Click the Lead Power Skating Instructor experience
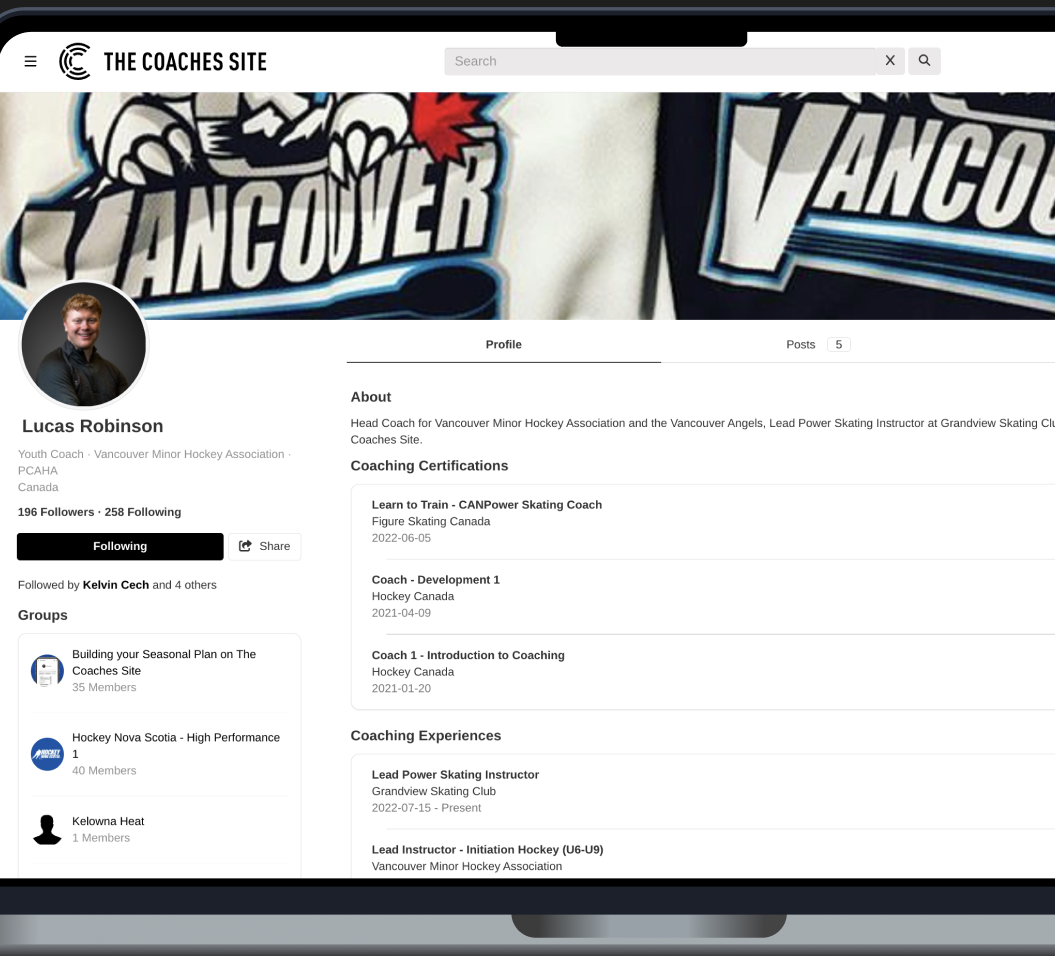The image size is (1055, 956). point(455,774)
